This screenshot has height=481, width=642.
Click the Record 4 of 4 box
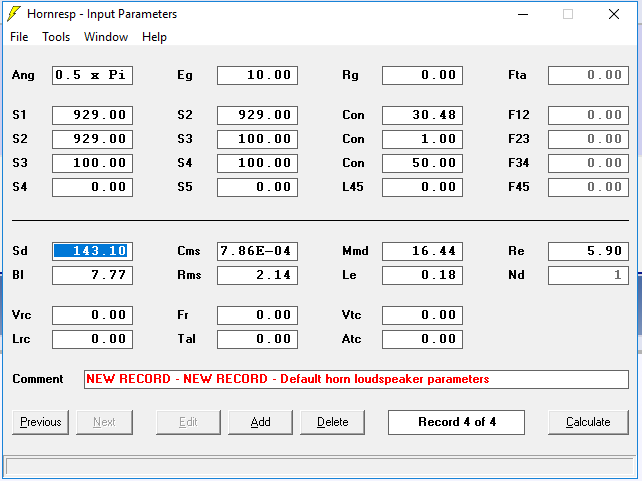point(457,422)
